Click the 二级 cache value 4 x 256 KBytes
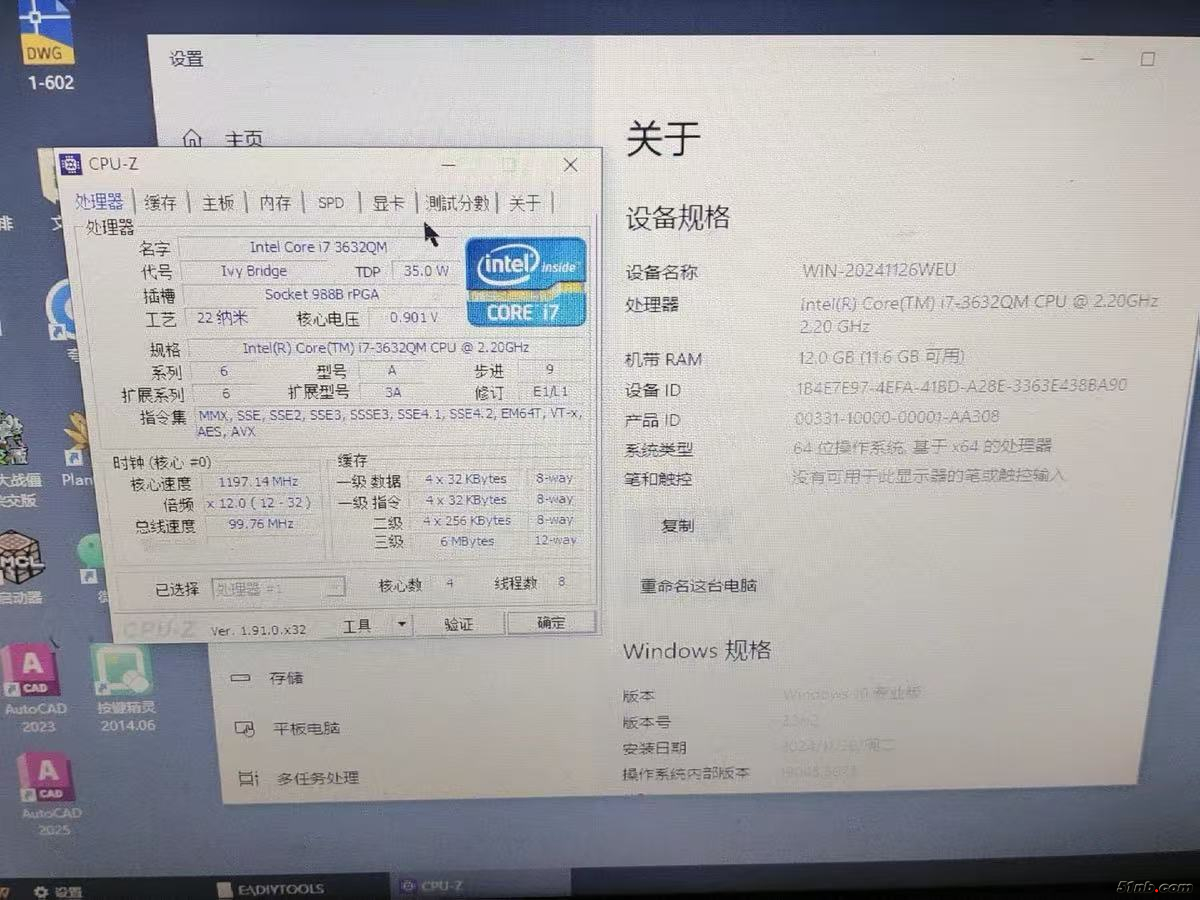The width and height of the screenshot is (1200, 900). click(x=466, y=520)
